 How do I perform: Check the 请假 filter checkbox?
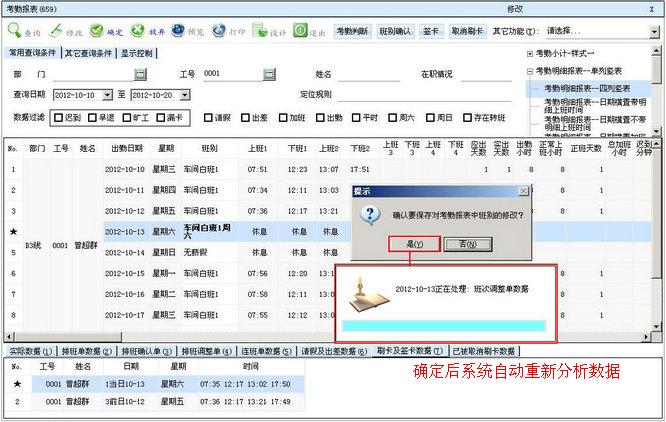tap(208, 118)
